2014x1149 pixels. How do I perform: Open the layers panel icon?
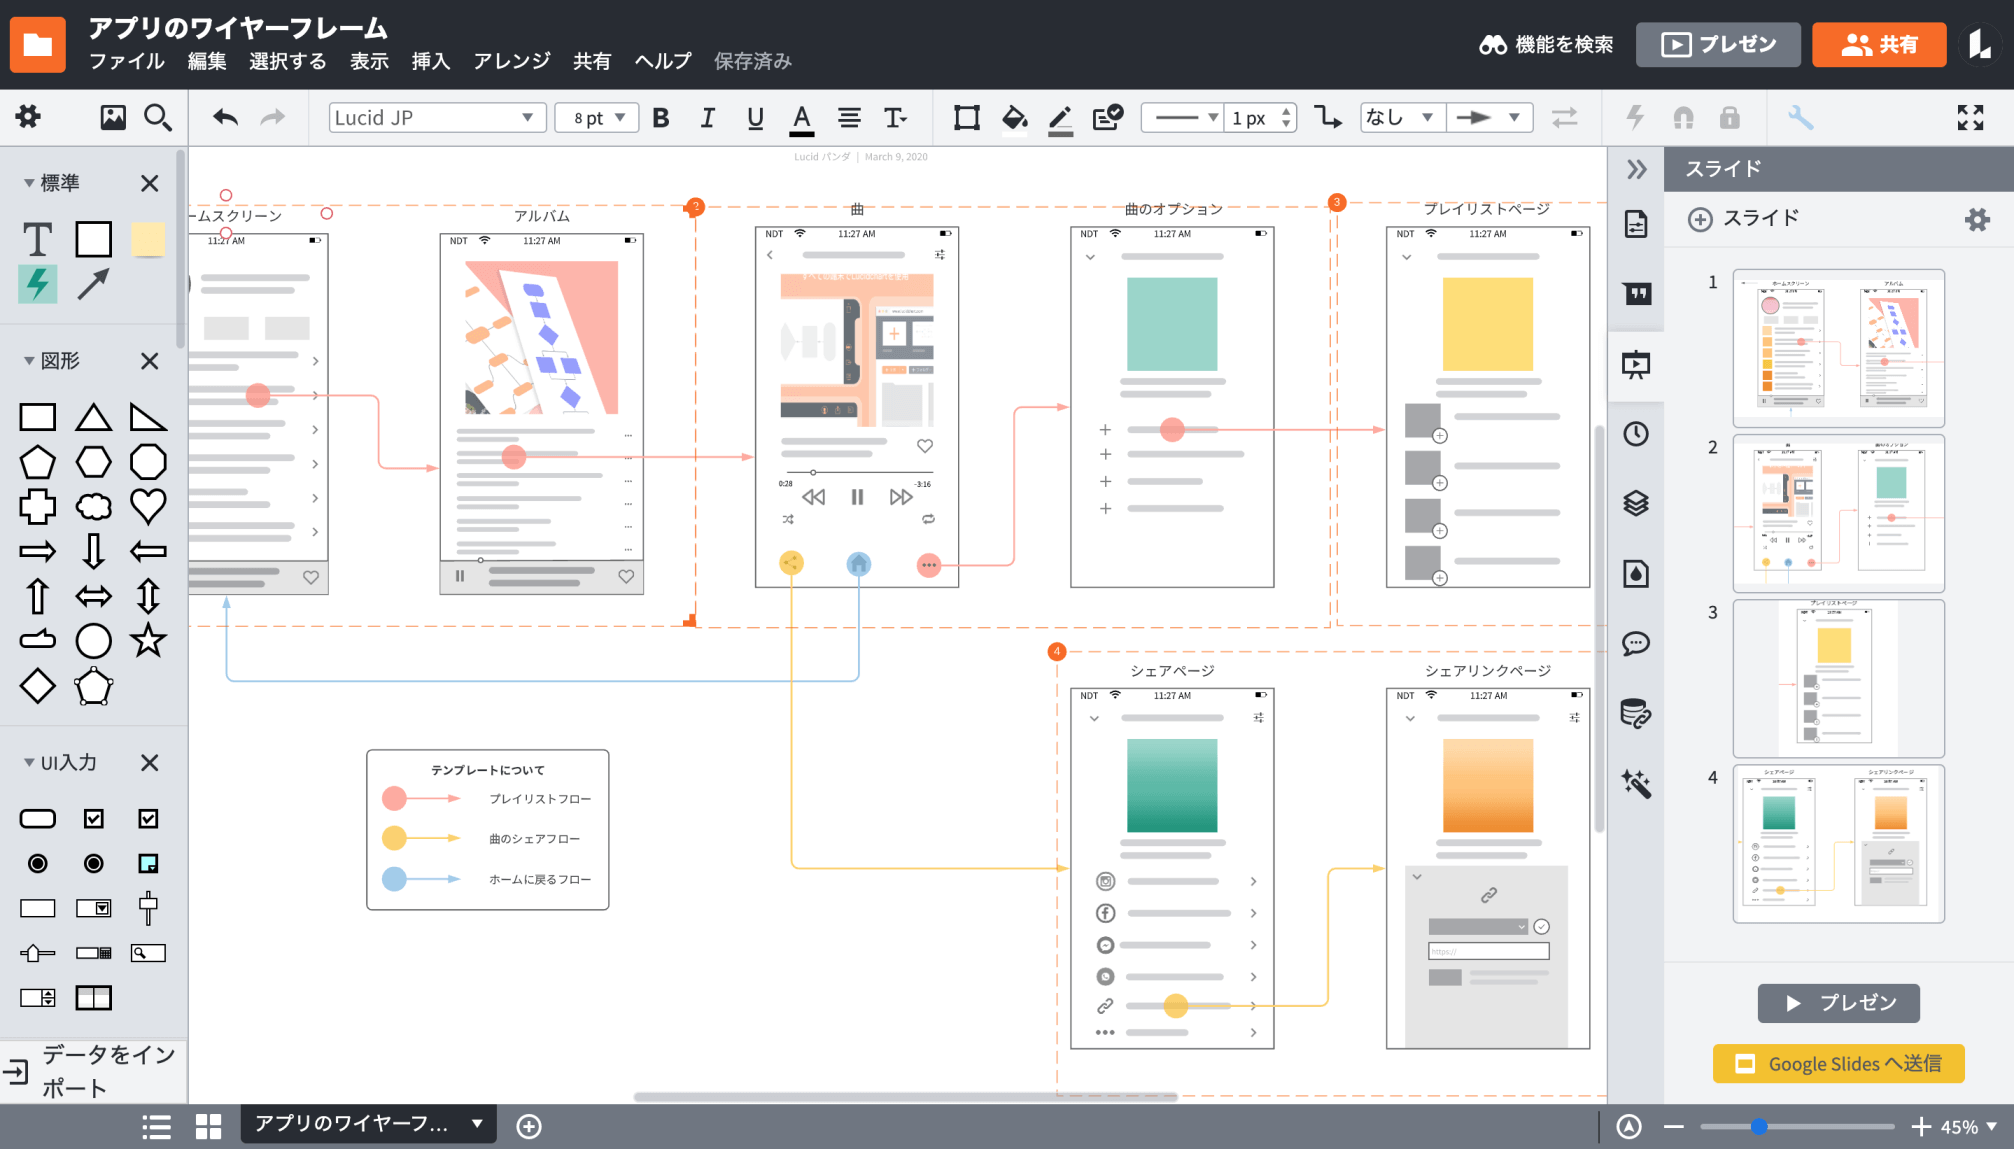(x=1636, y=503)
